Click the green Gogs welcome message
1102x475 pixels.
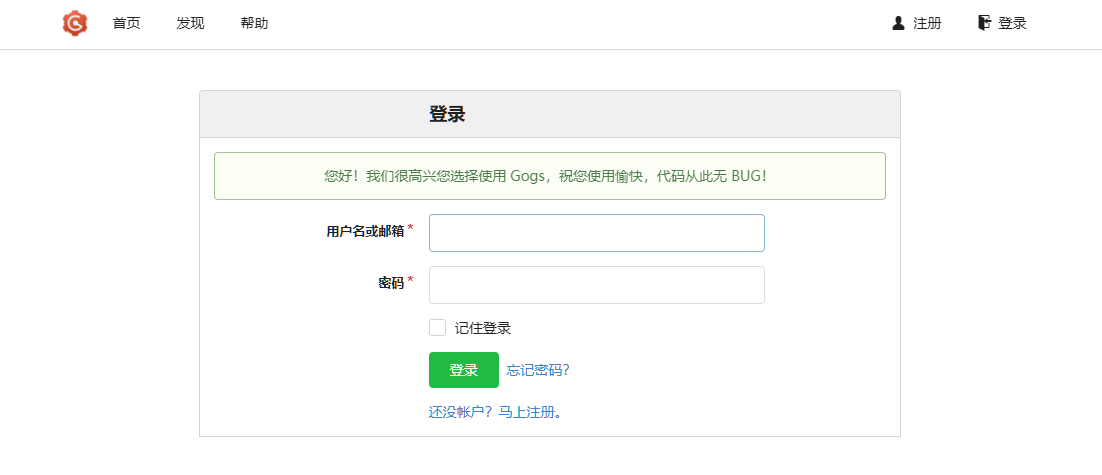pyautogui.click(x=550, y=176)
